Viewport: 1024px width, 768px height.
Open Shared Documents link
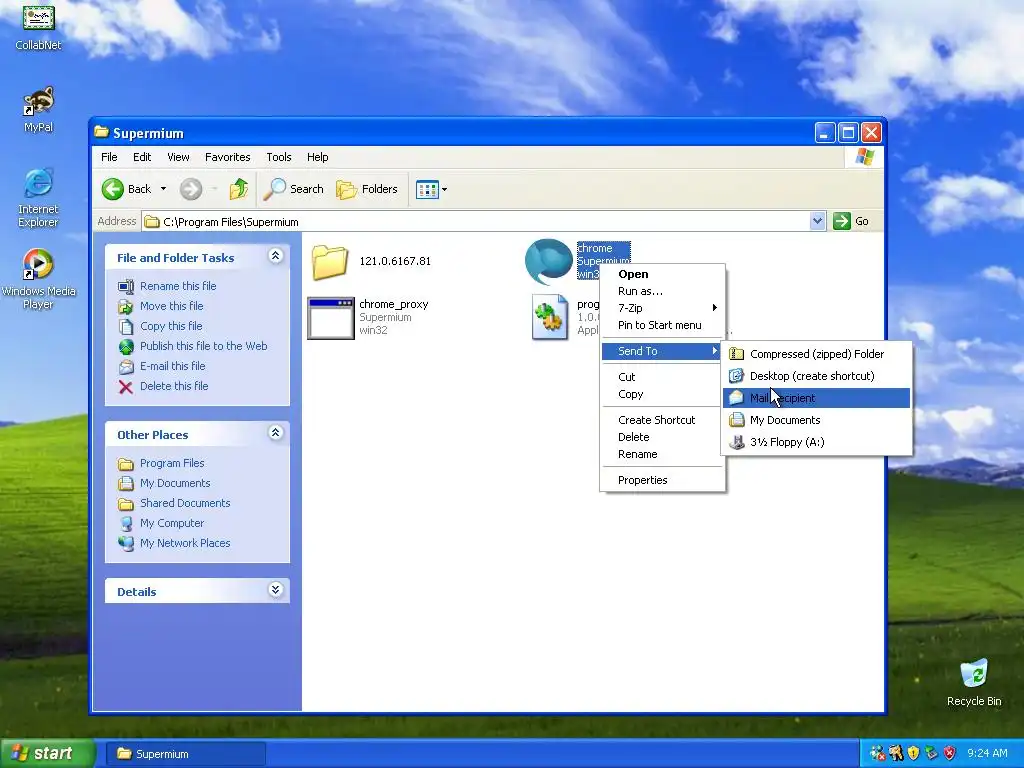[x=185, y=503]
